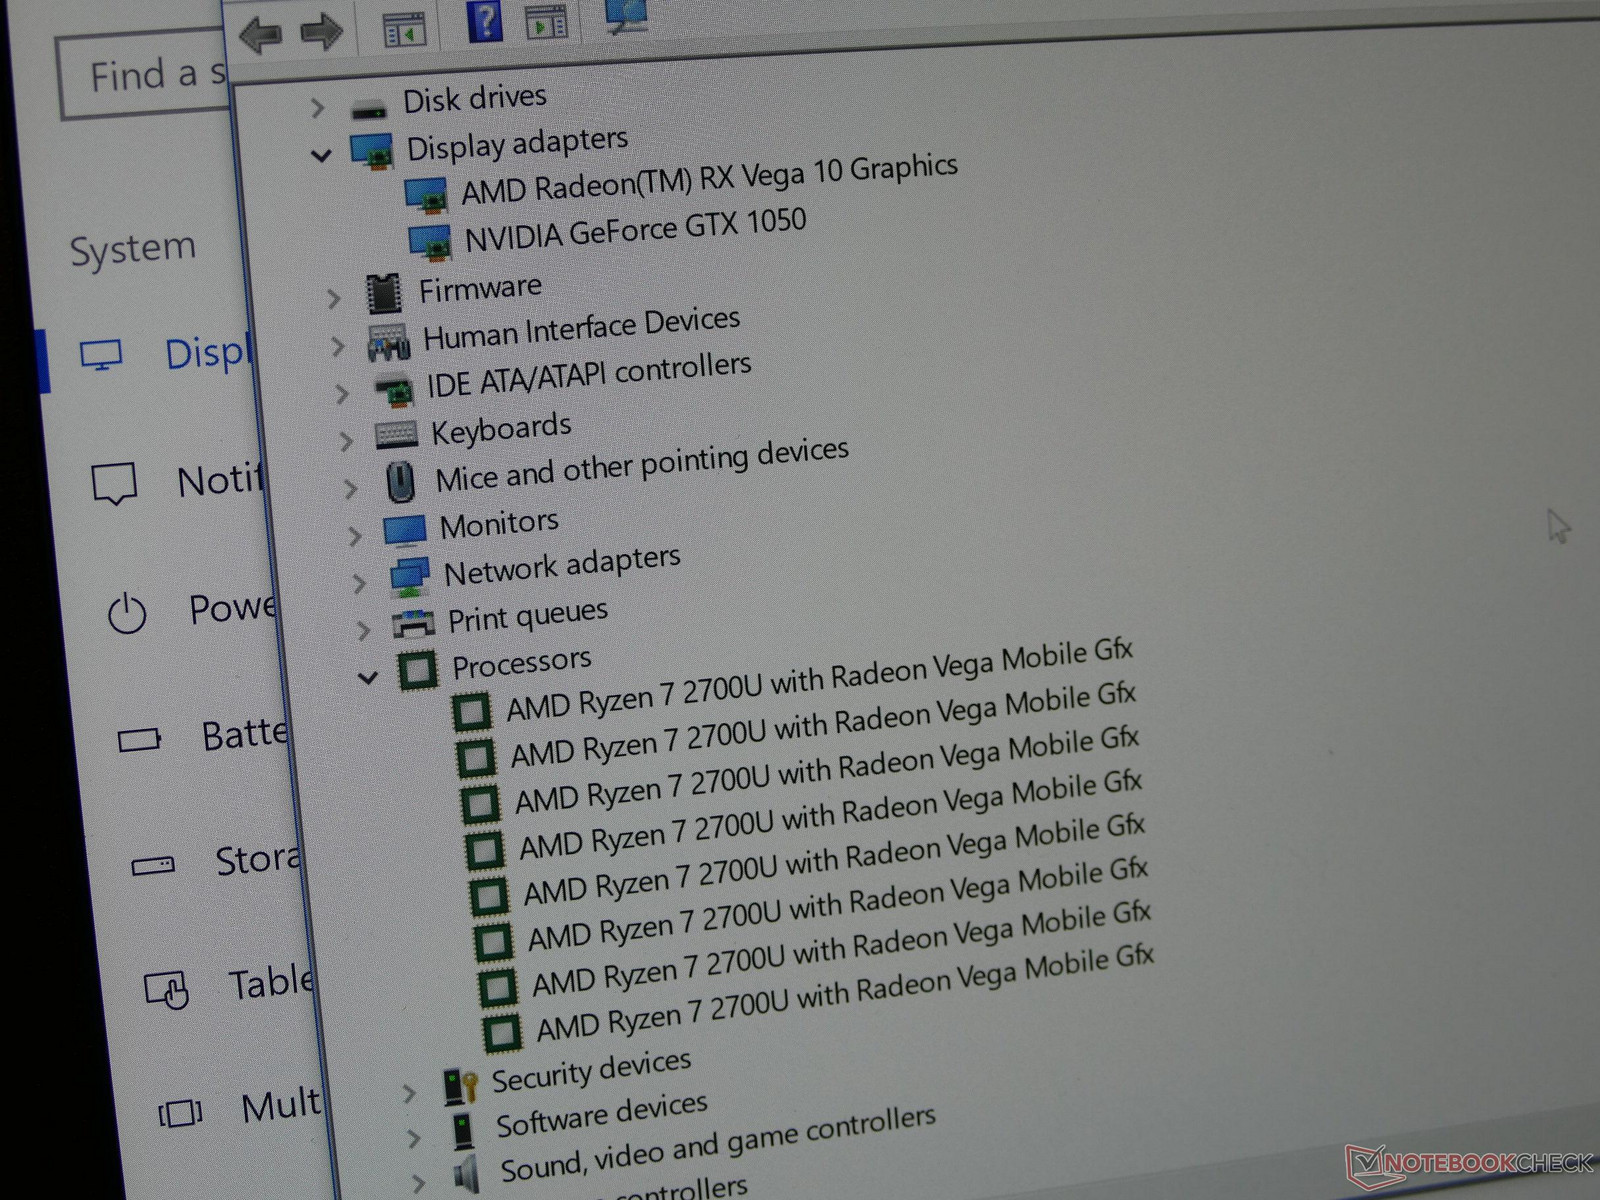Viewport: 1600px width, 1200px height.
Task: Click the Tablet mode icon in Settings sidebar
Action: click(166, 990)
